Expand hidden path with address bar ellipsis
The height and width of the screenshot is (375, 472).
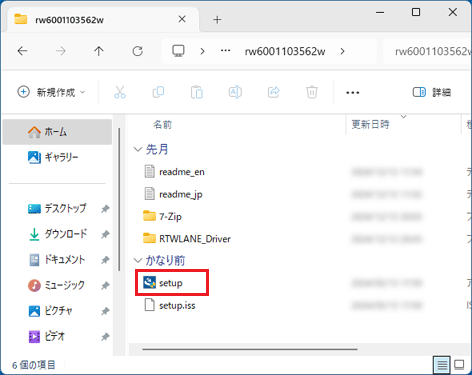[x=226, y=51]
